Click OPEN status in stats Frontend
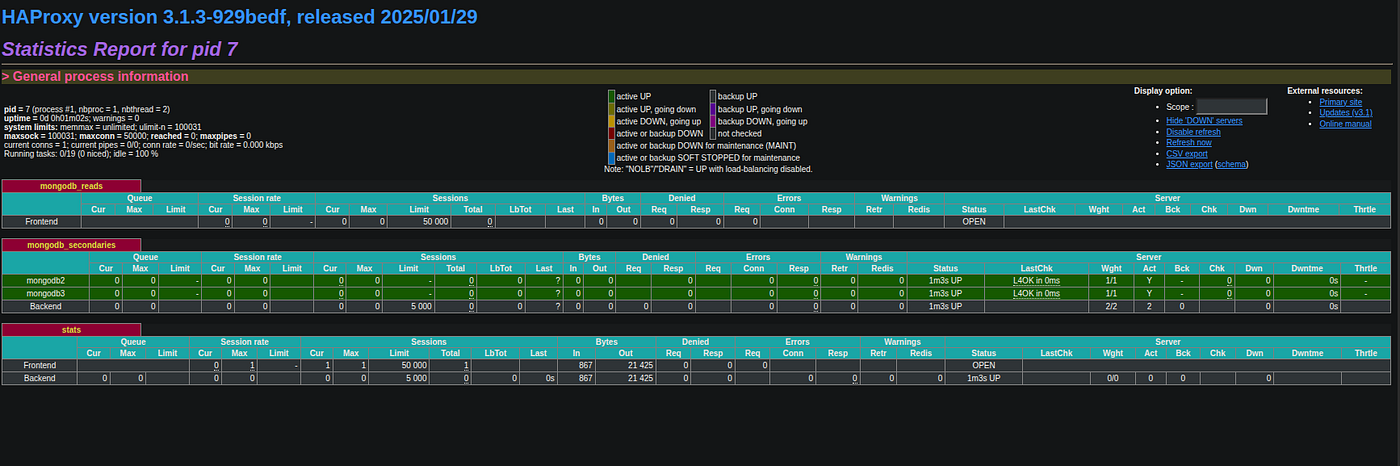 [982, 366]
